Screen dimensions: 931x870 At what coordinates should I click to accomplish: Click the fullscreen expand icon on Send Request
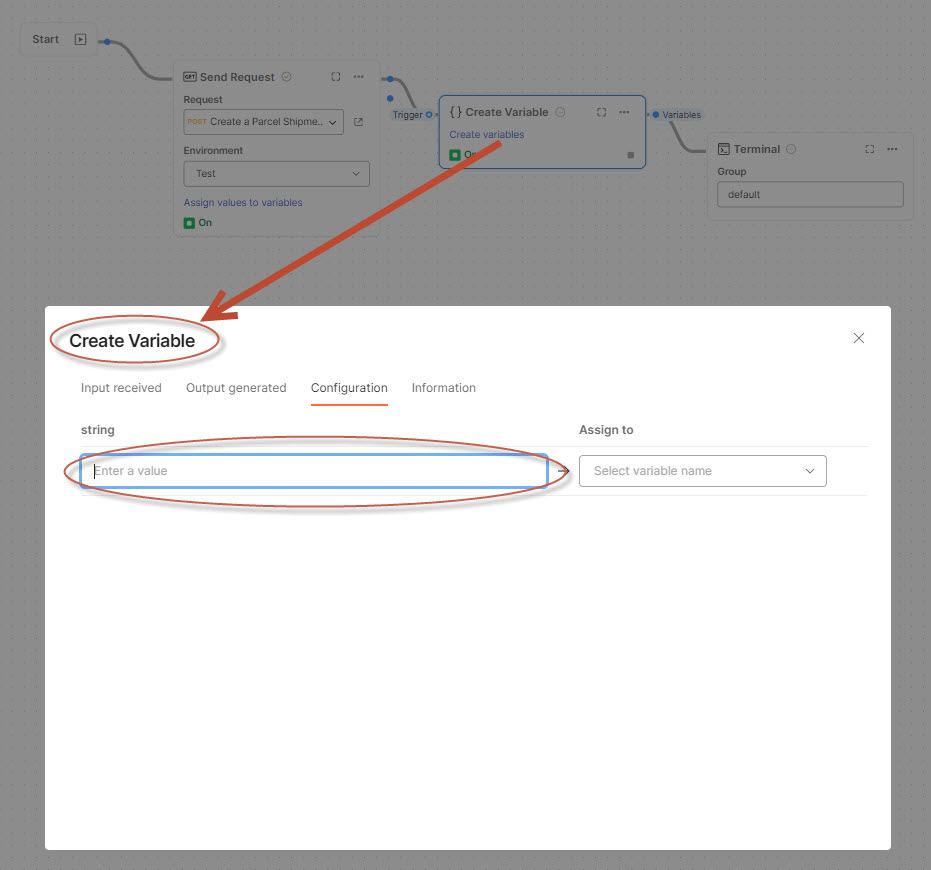[x=336, y=77]
